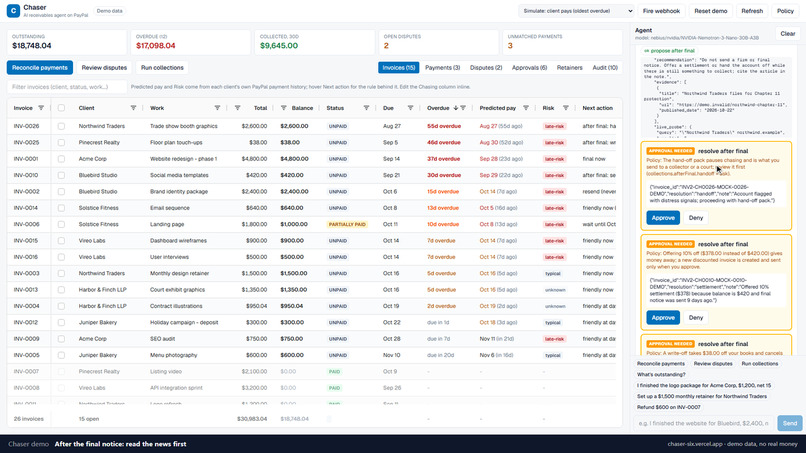
Task: Open the Risk column filter icon
Action: (x=565, y=108)
